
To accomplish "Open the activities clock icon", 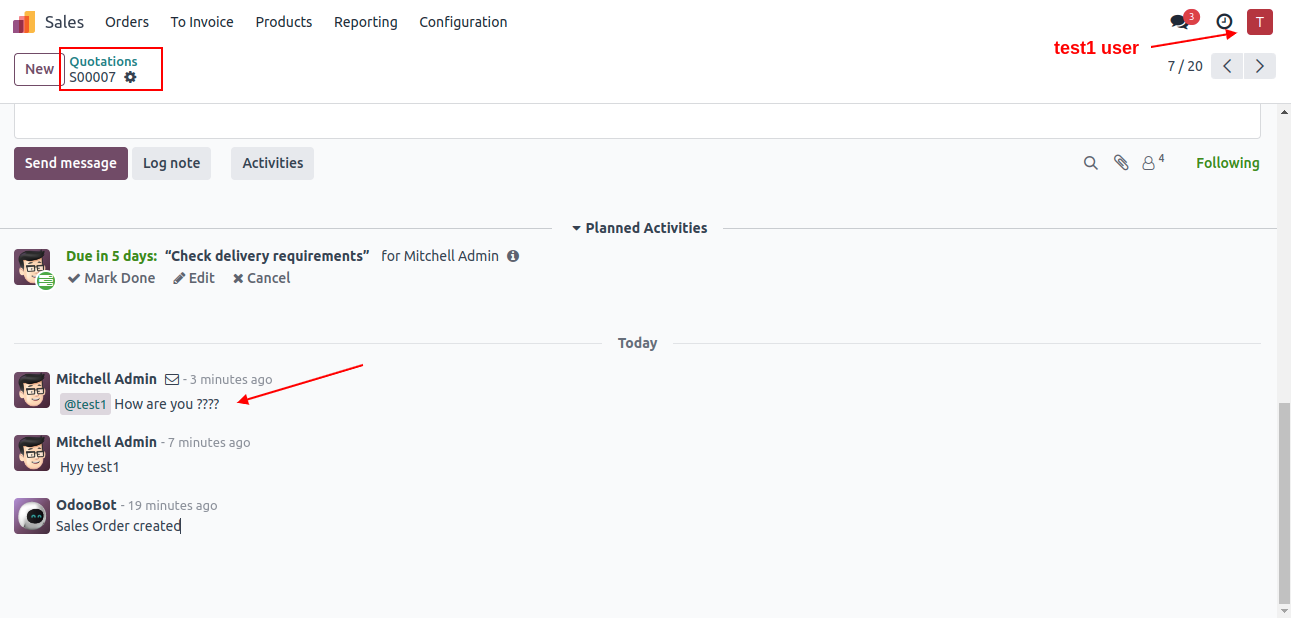I will pos(1224,22).
